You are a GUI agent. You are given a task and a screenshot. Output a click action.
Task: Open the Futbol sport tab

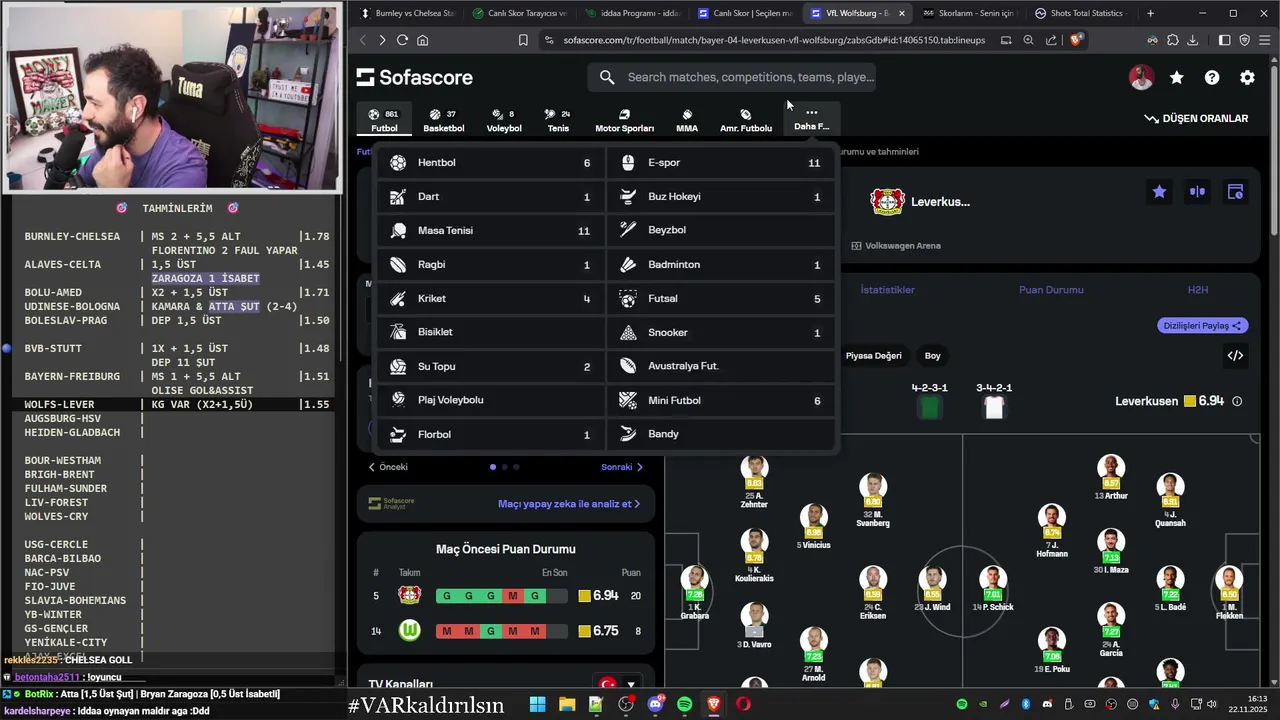click(384, 120)
